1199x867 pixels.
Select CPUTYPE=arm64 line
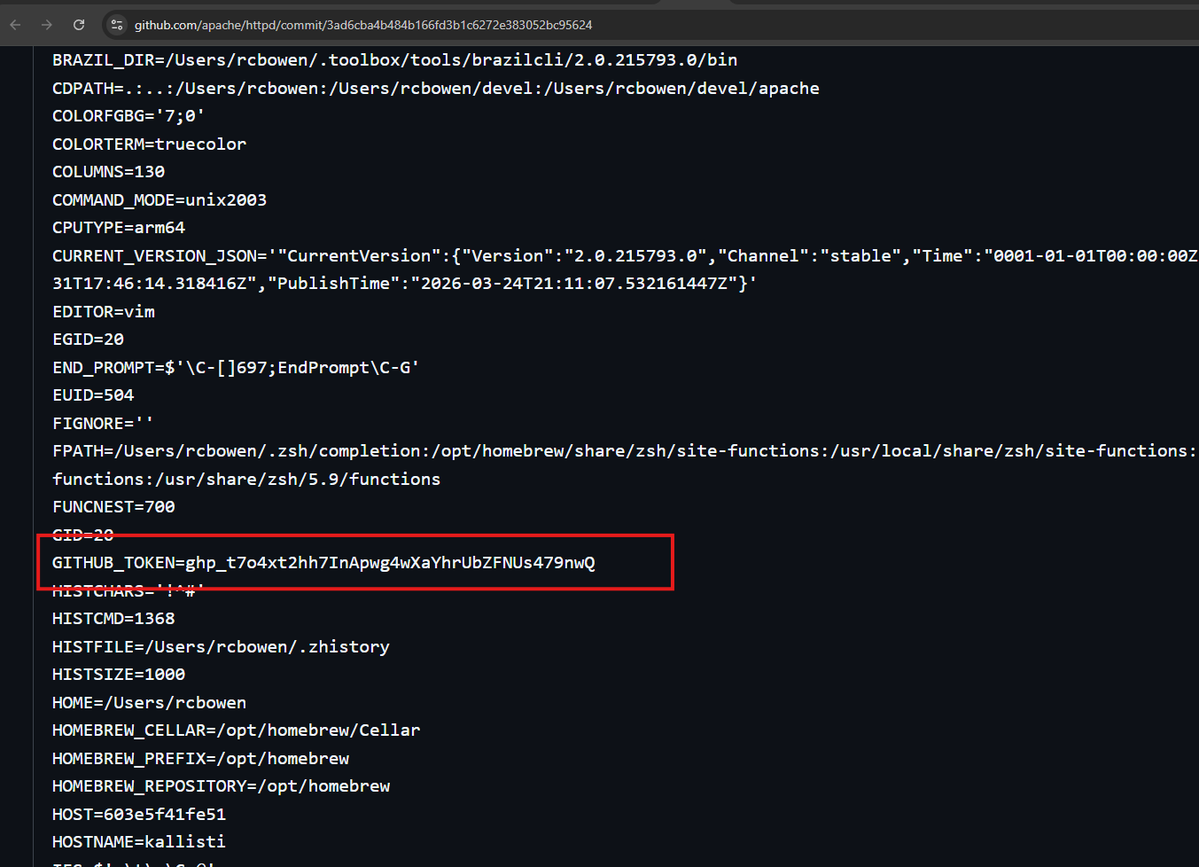[x=119, y=228]
